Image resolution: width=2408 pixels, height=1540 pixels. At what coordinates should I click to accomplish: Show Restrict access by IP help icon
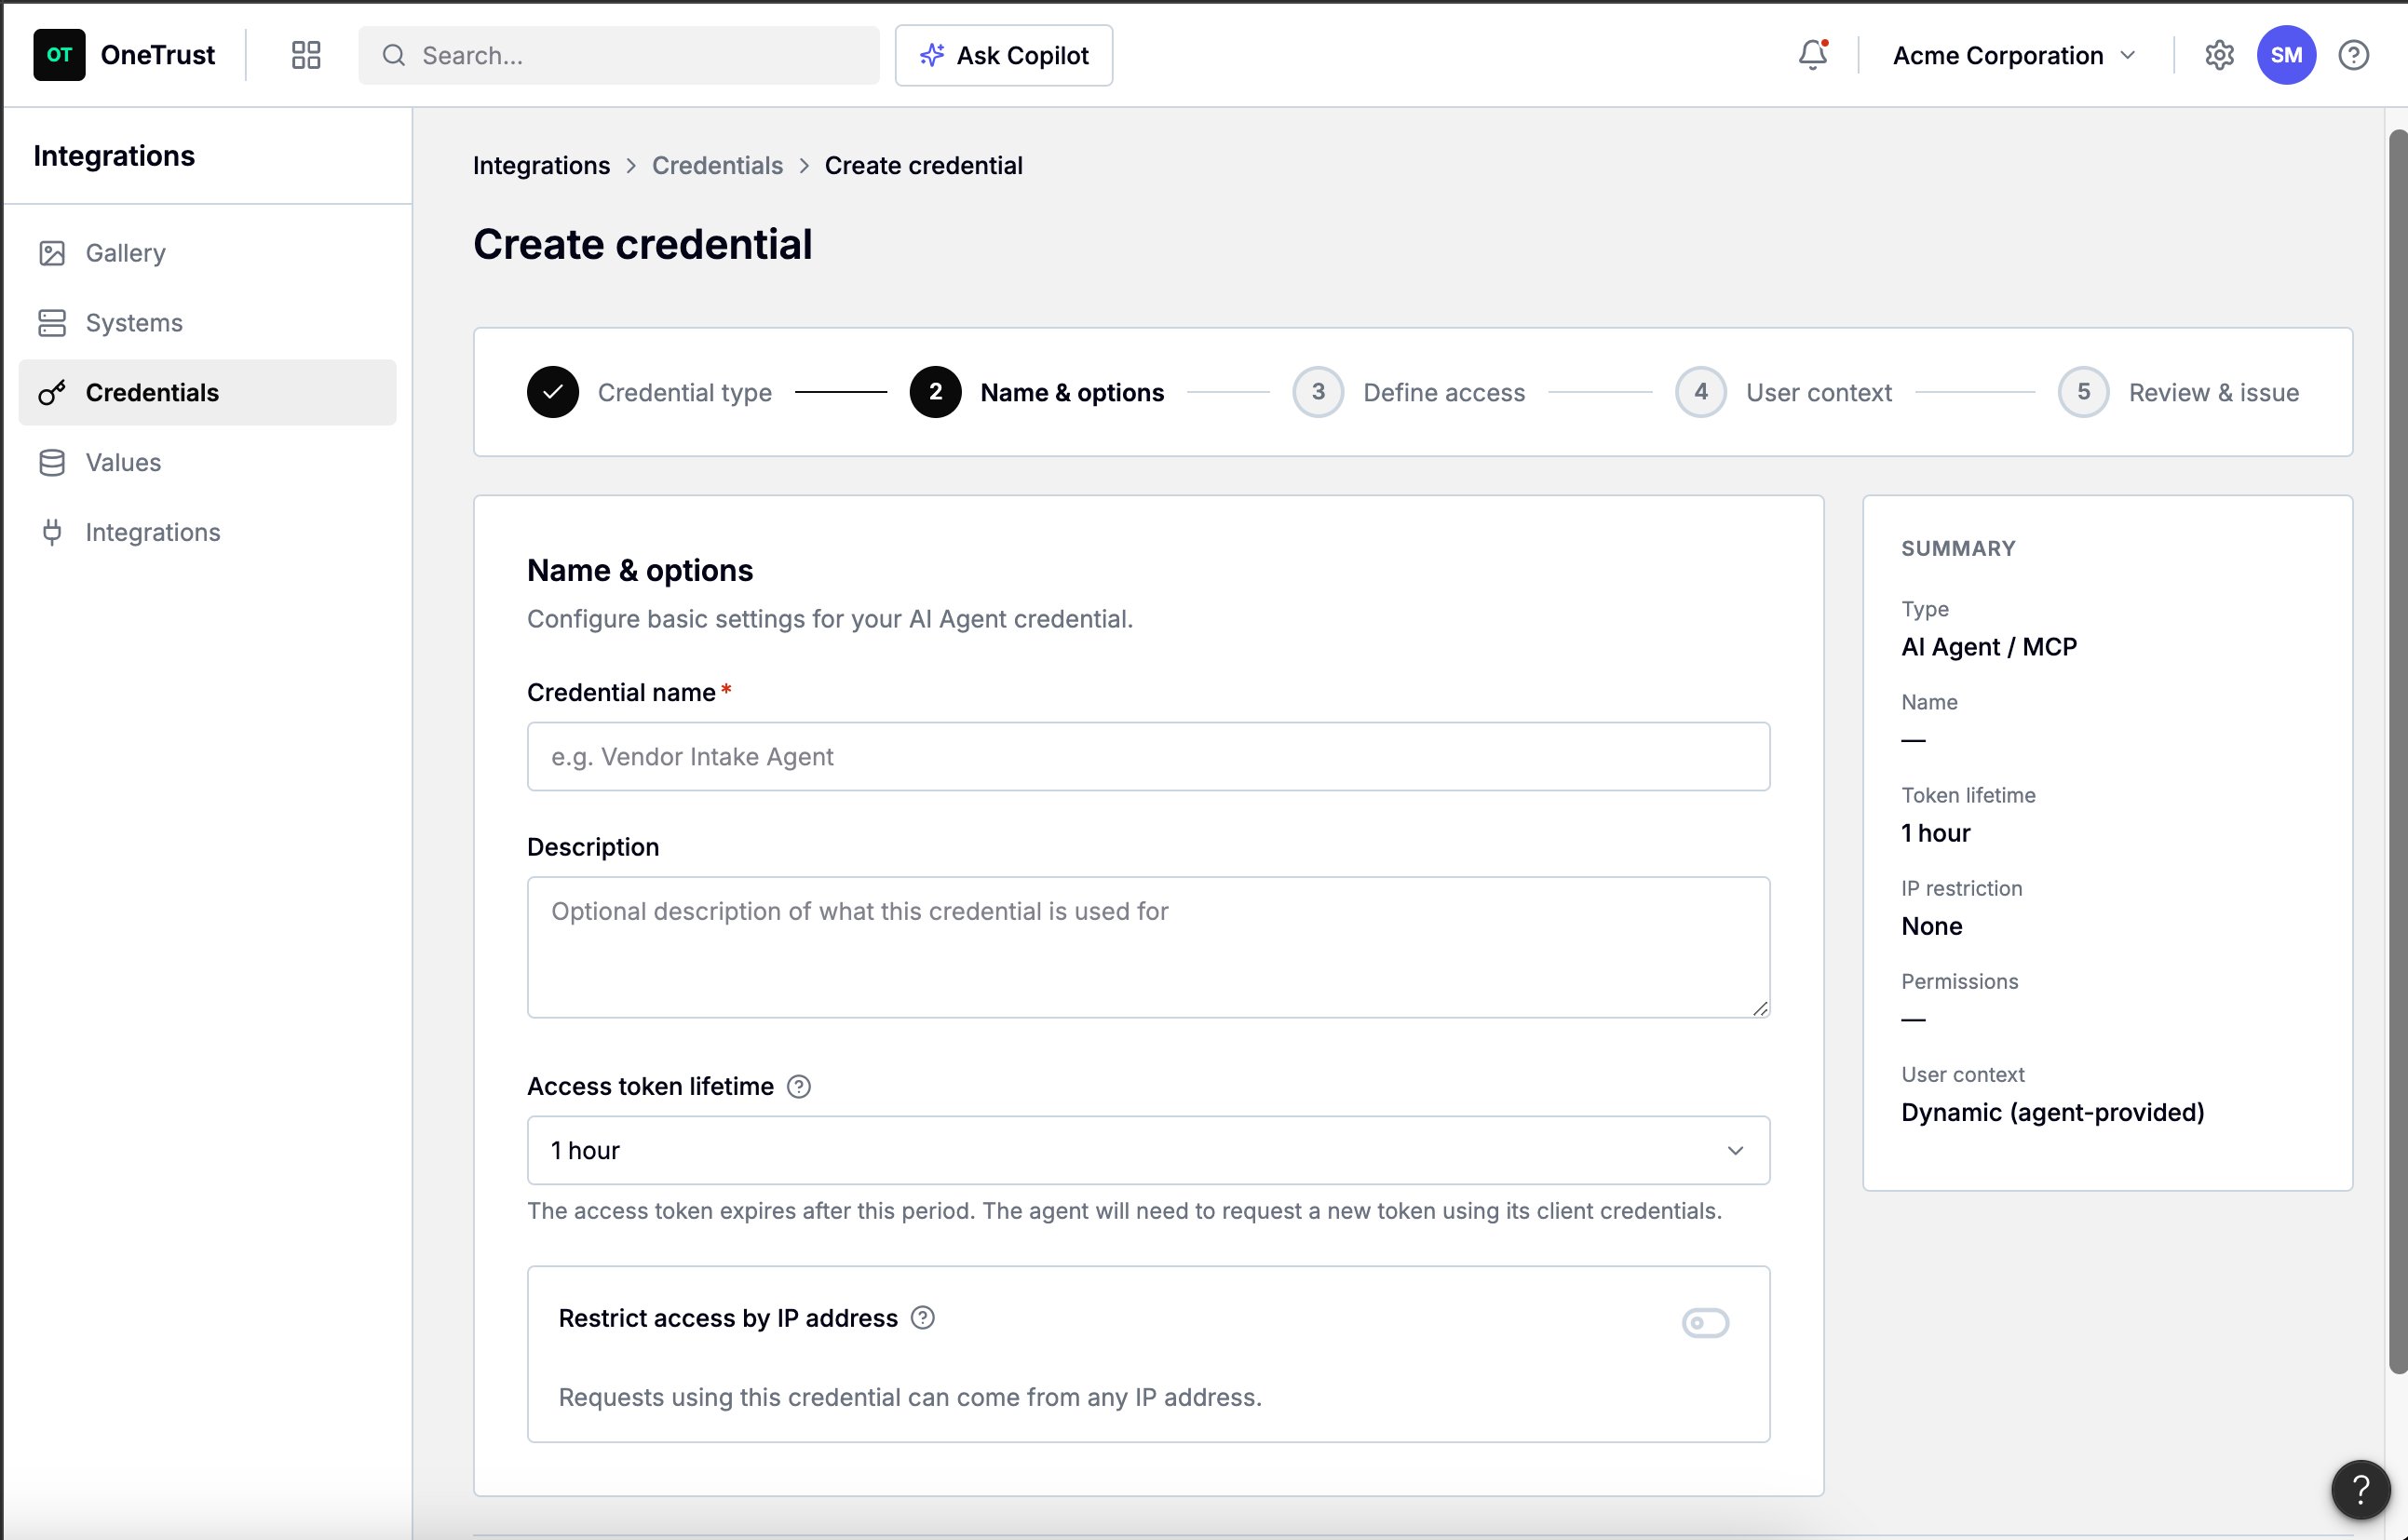[x=923, y=1318]
